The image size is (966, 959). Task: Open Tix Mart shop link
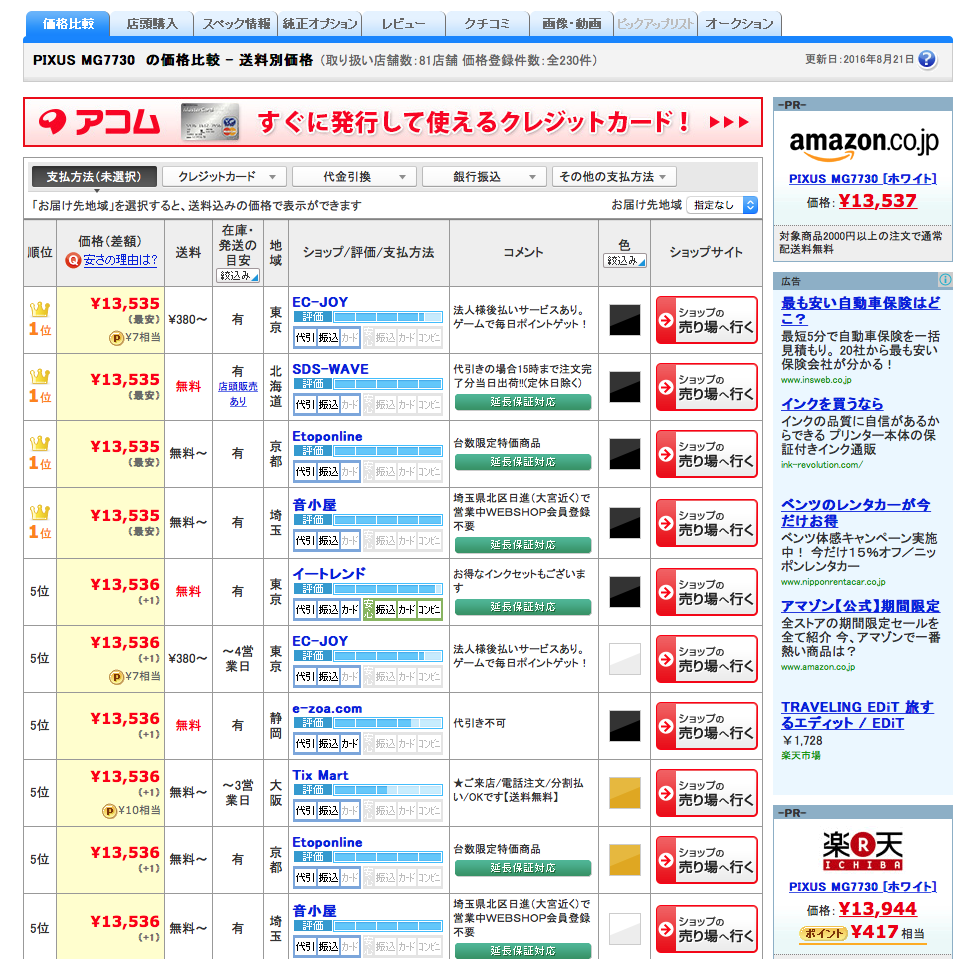[320, 775]
